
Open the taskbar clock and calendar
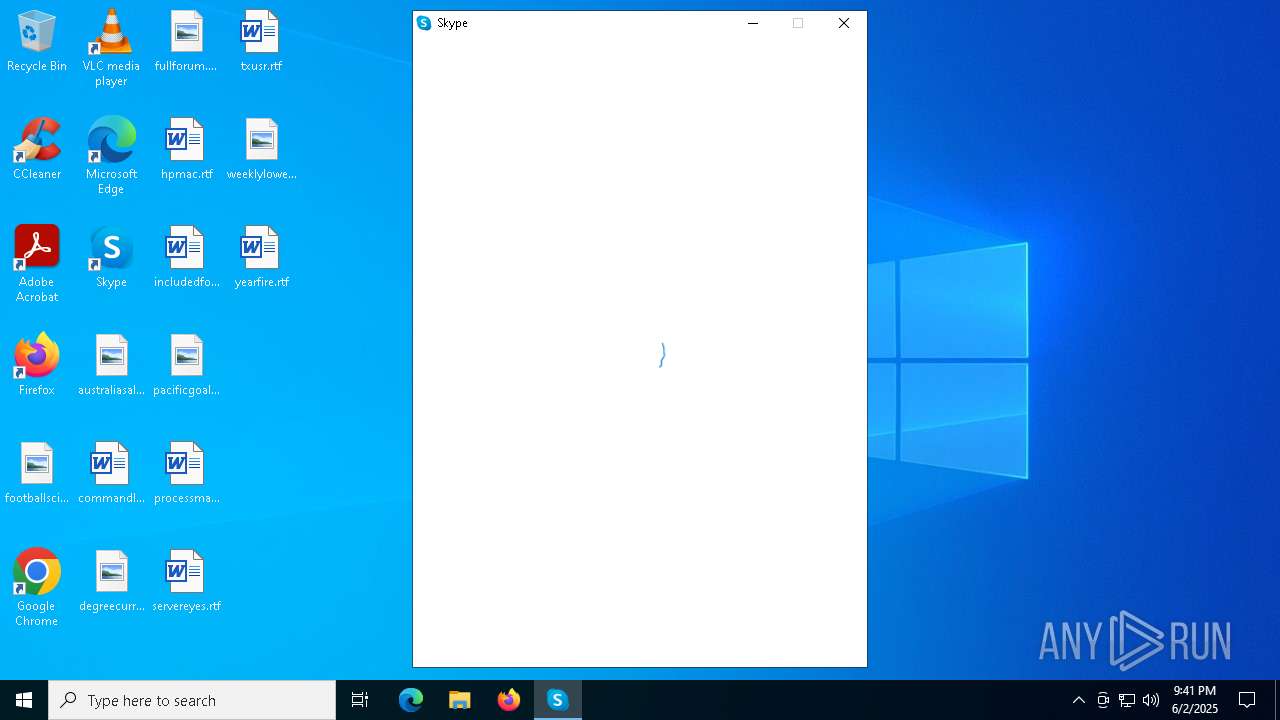1195,700
